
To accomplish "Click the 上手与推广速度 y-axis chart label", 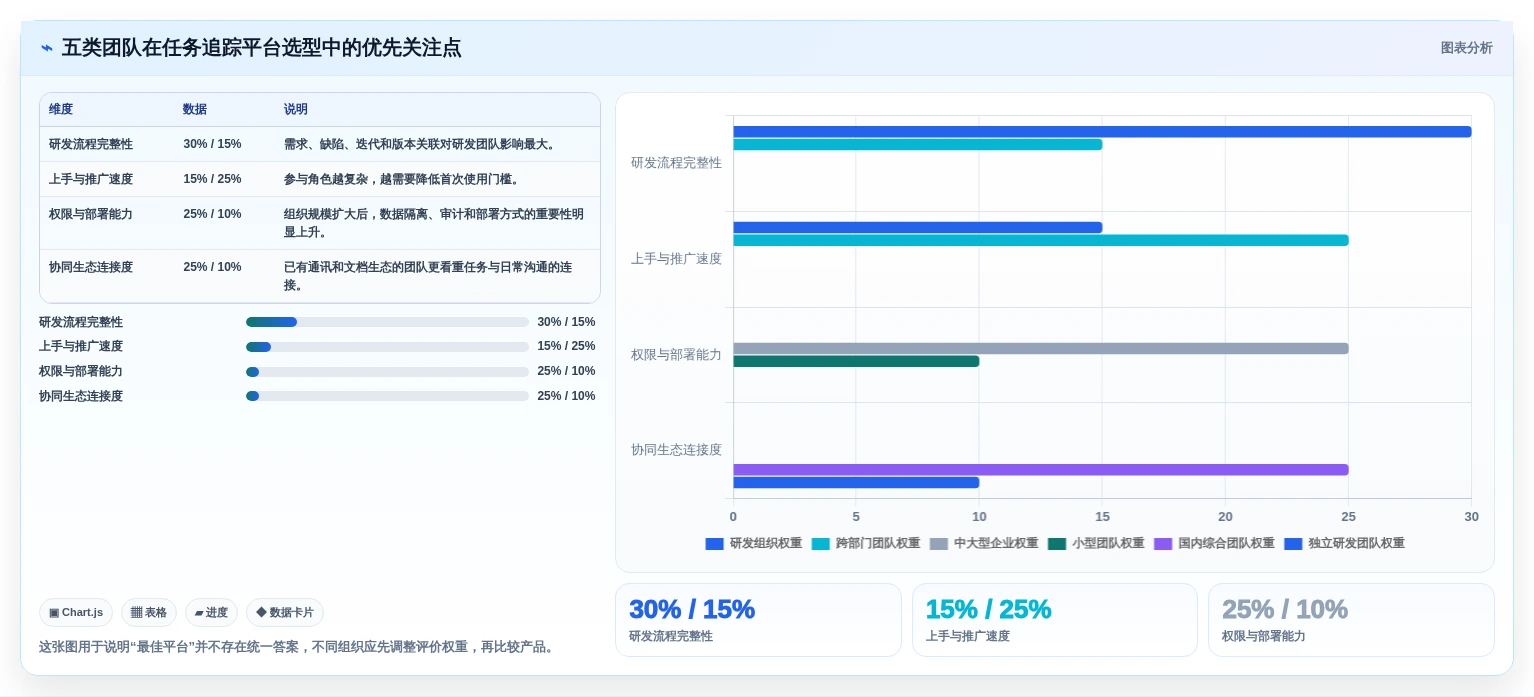I will pyautogui.click(x=676, y=259).
